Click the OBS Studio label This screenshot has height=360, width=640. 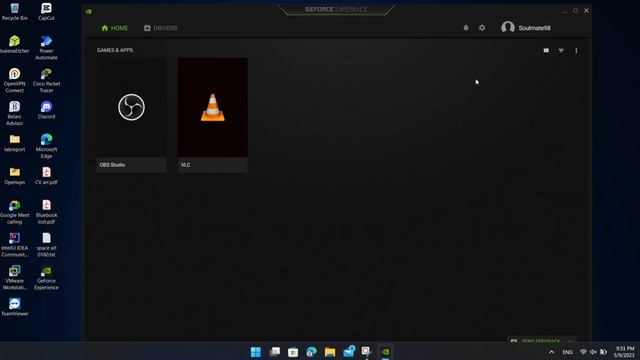[112, 165]
